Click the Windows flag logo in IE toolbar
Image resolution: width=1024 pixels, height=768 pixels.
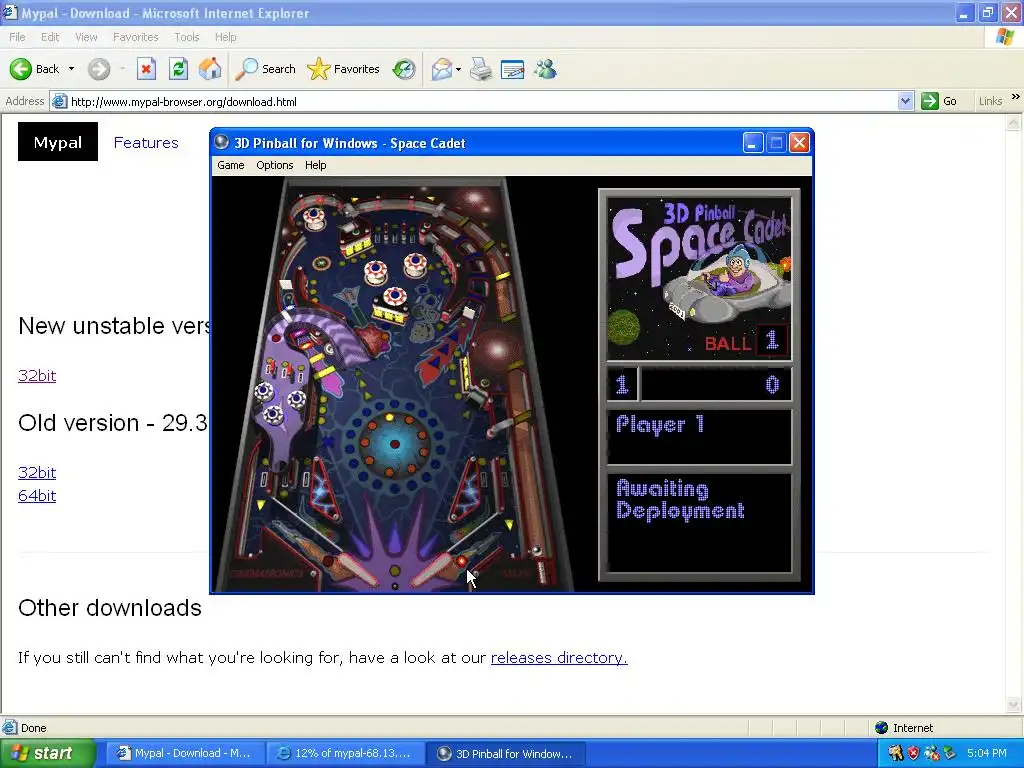[1005, 37]
